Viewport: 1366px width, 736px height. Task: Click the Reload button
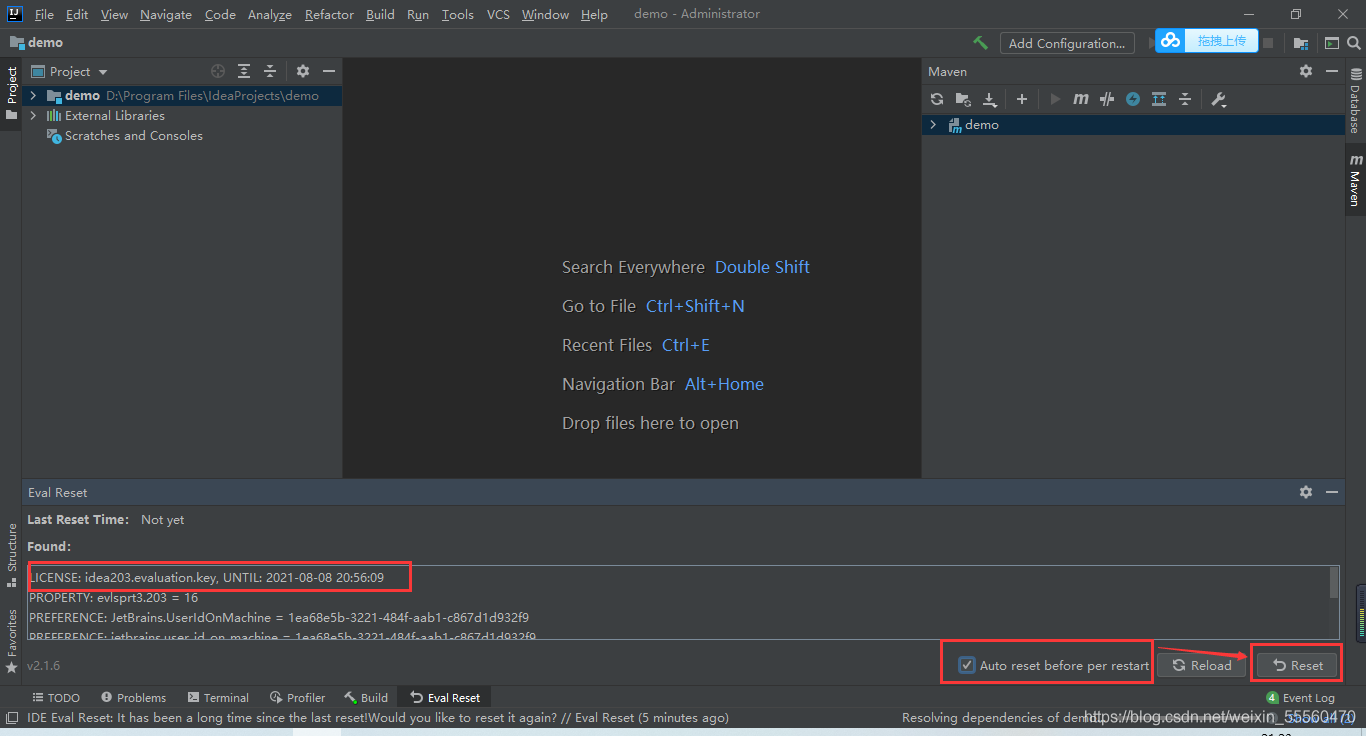click(x=1202, y=665)
